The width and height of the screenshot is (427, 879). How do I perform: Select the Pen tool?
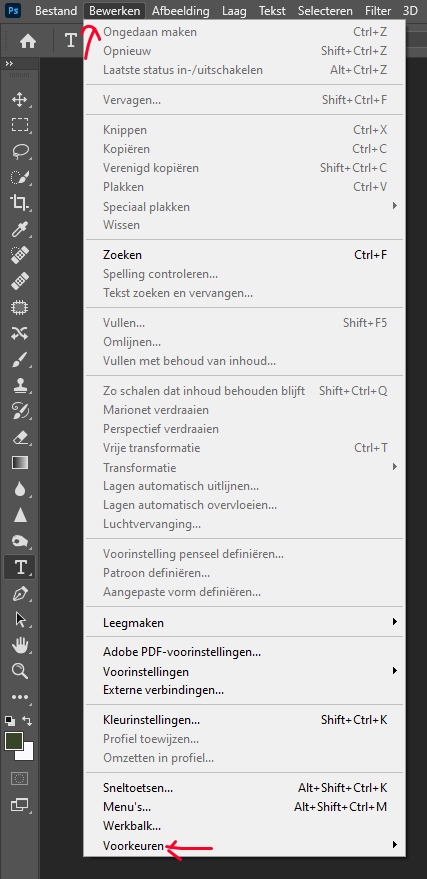tap(20, 594)
